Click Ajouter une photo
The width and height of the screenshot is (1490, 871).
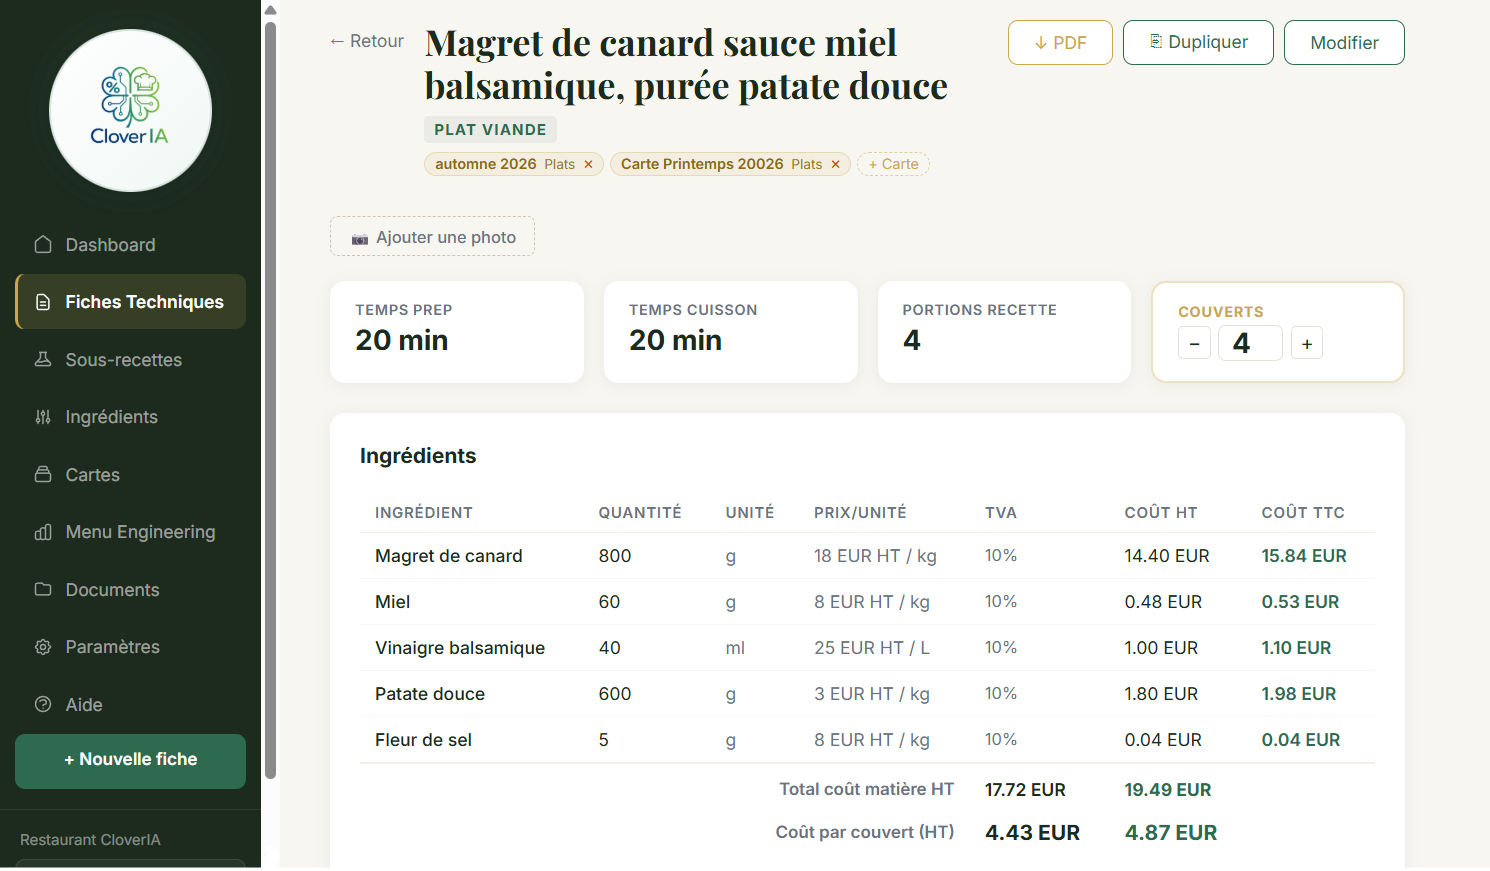(432, 237)
